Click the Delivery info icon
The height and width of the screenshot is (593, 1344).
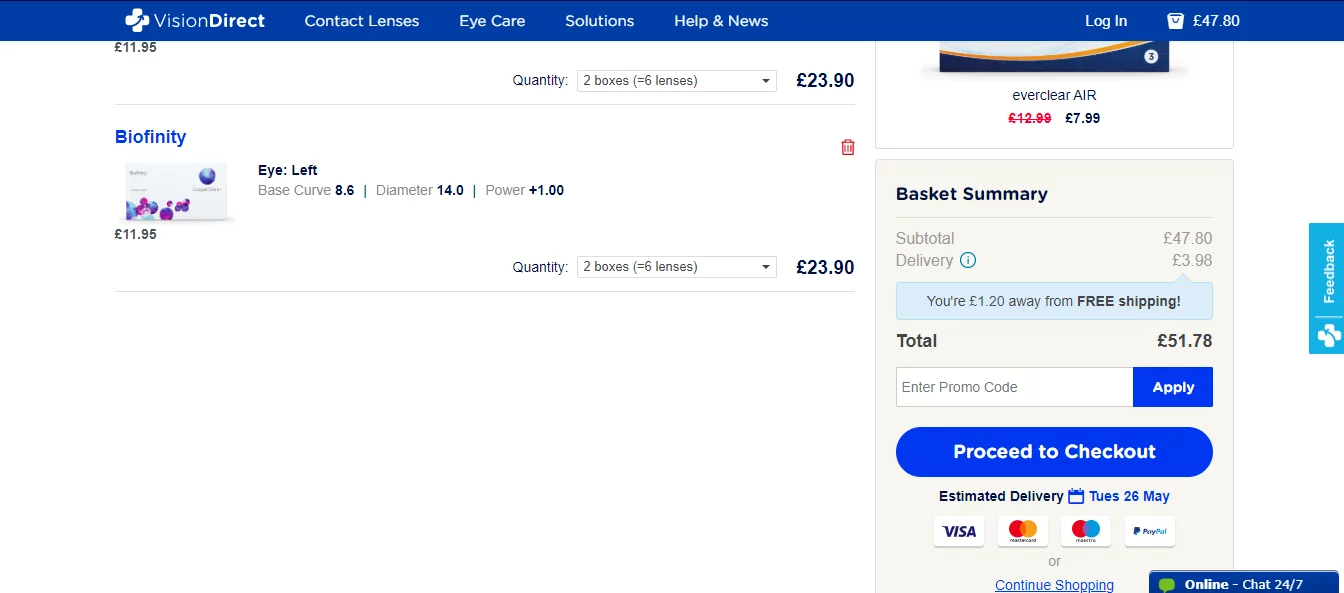pos(968,260)
